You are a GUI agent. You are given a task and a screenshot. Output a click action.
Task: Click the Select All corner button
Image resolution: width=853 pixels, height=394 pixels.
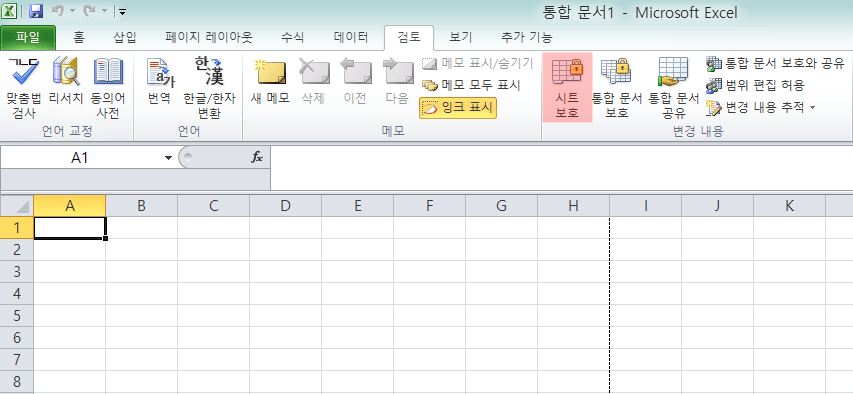pos(17,206)
